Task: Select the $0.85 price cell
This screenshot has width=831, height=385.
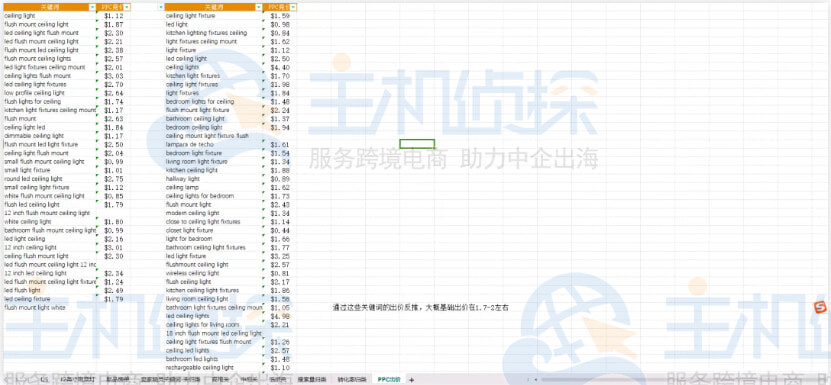Action: (114, 196)
